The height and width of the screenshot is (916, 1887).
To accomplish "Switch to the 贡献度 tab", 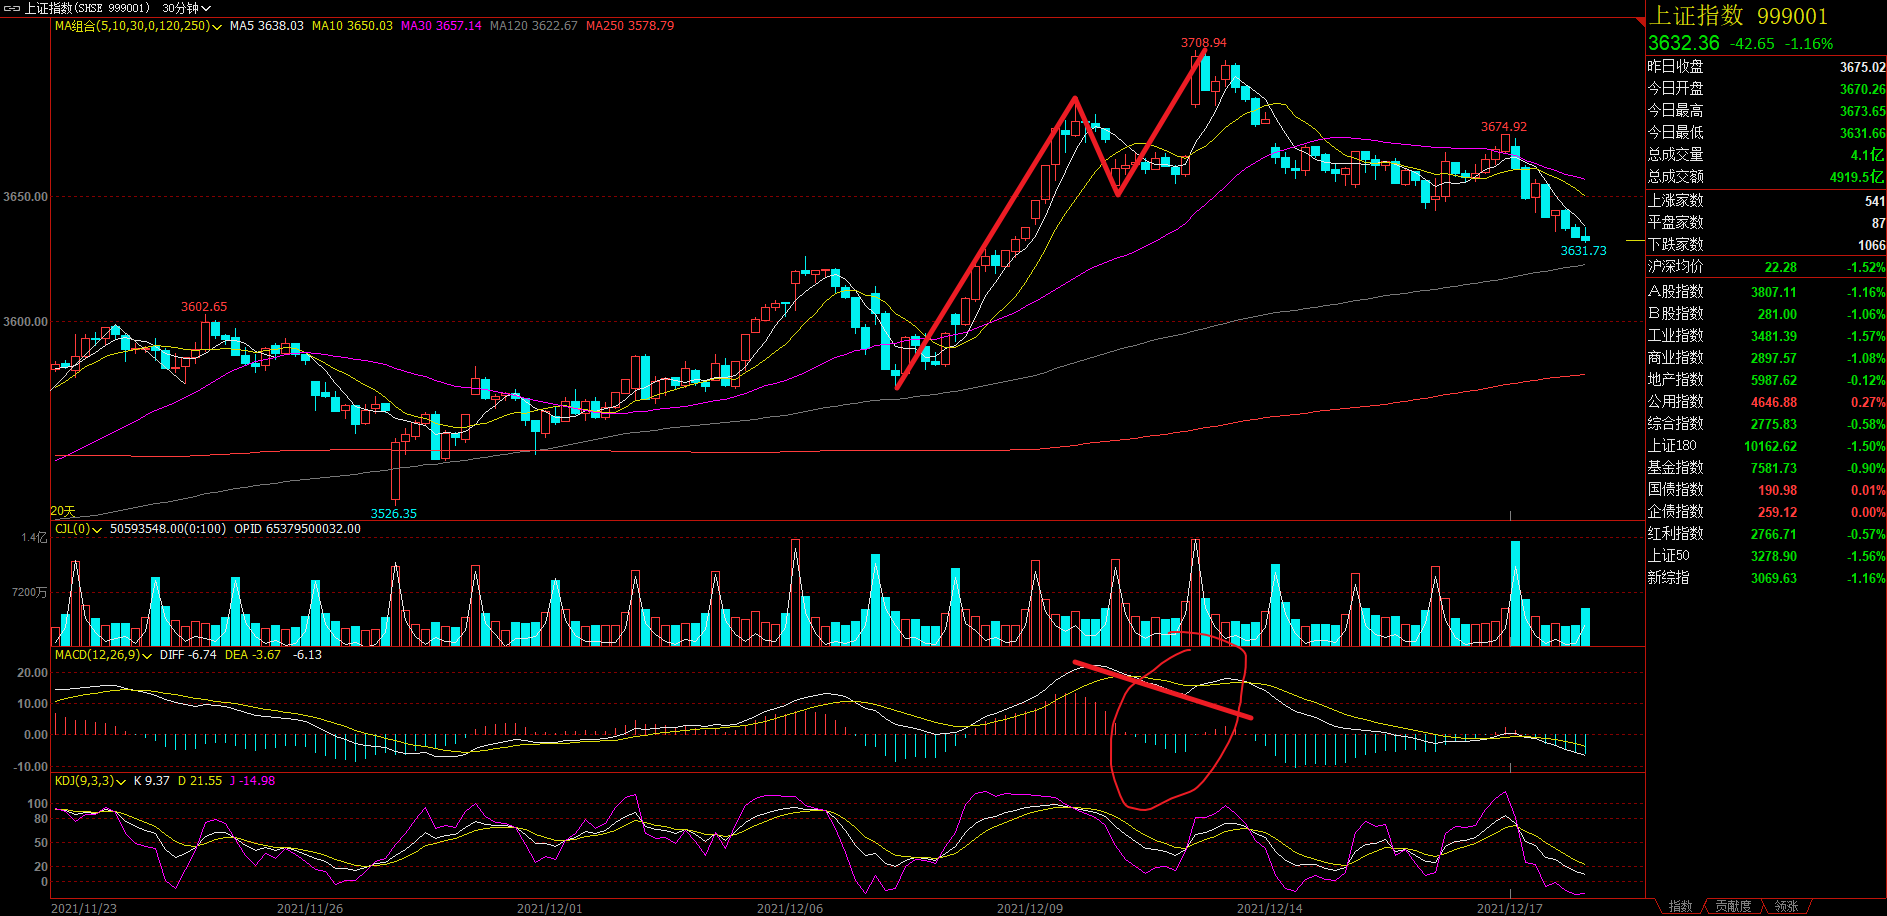I will tap(1733, 906).
